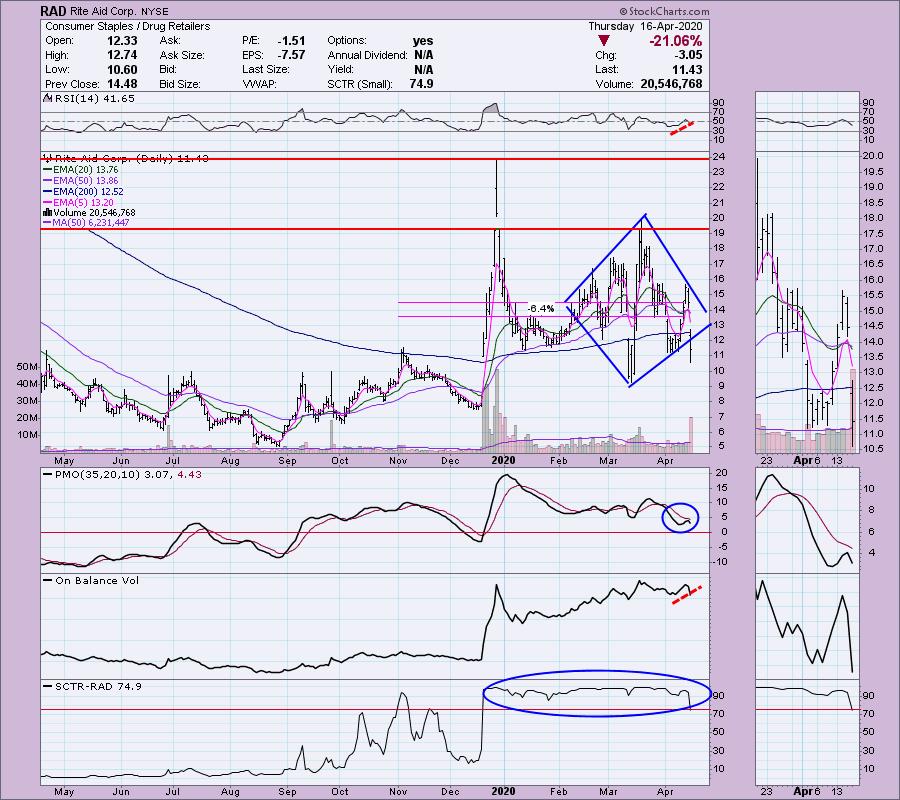900x800 pixels.
Task: Select the Last price 11.43
Action: (x=688, y=69)
